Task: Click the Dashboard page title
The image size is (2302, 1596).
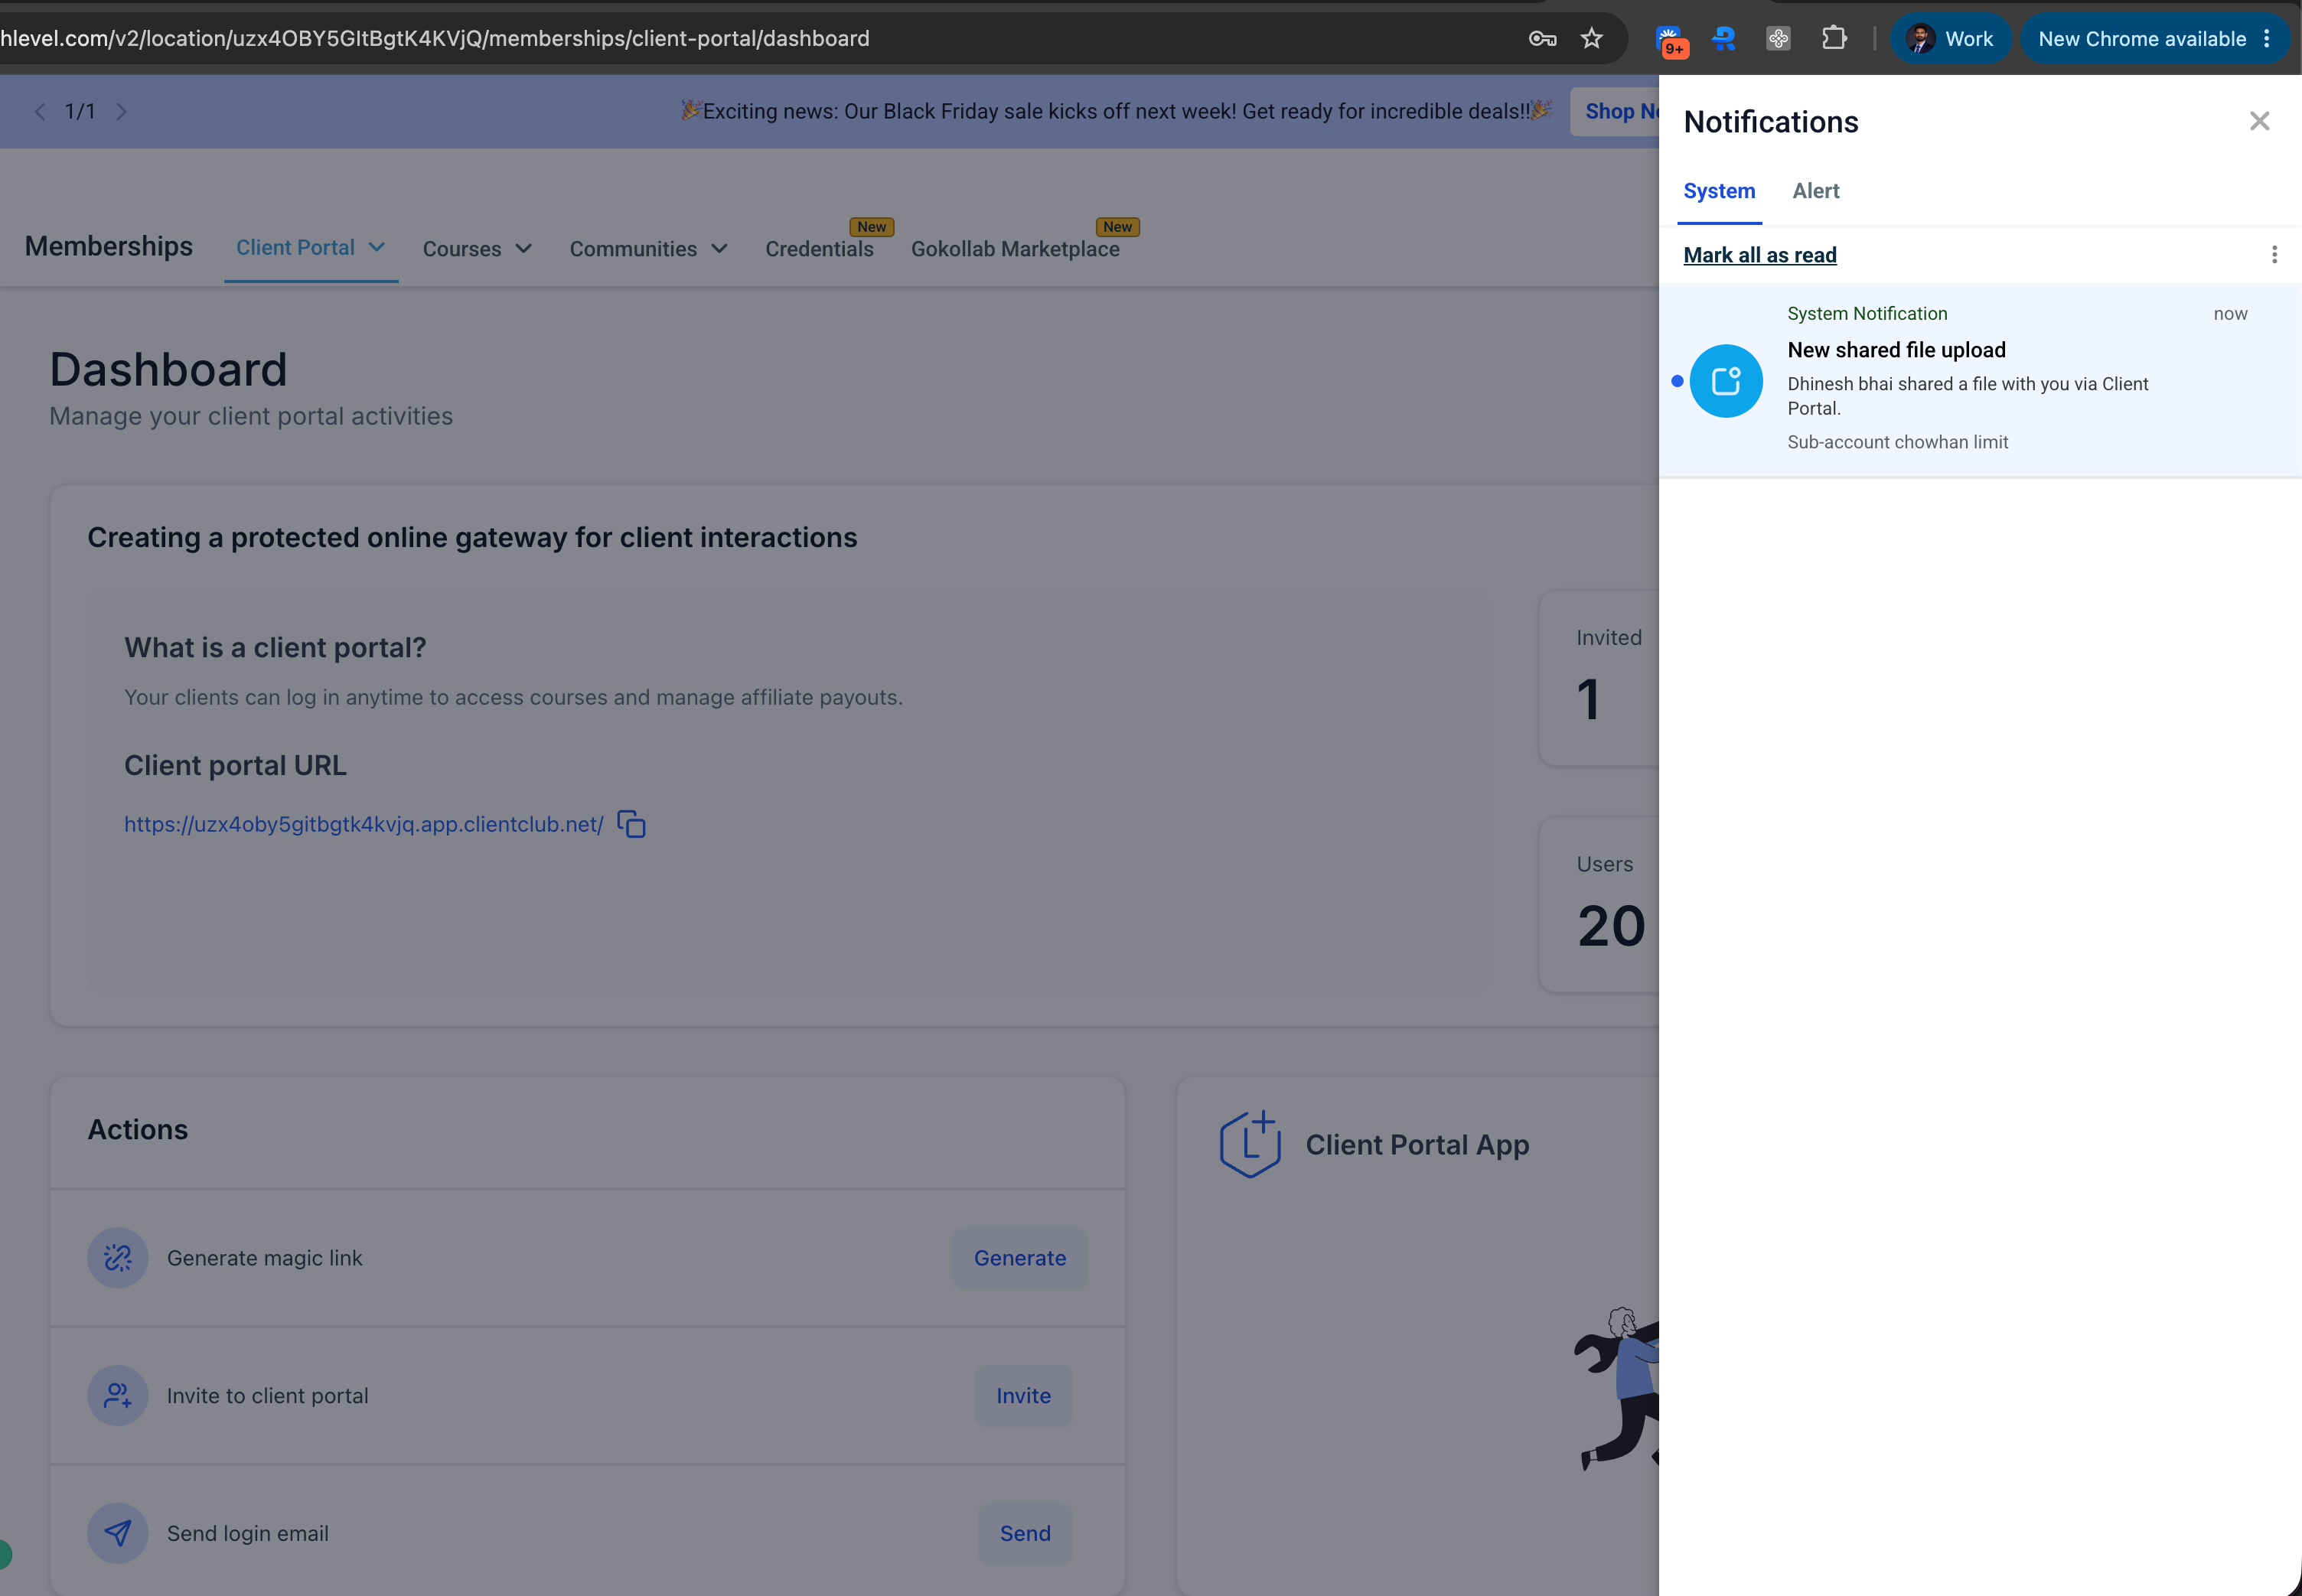Action: click(168, 369)
